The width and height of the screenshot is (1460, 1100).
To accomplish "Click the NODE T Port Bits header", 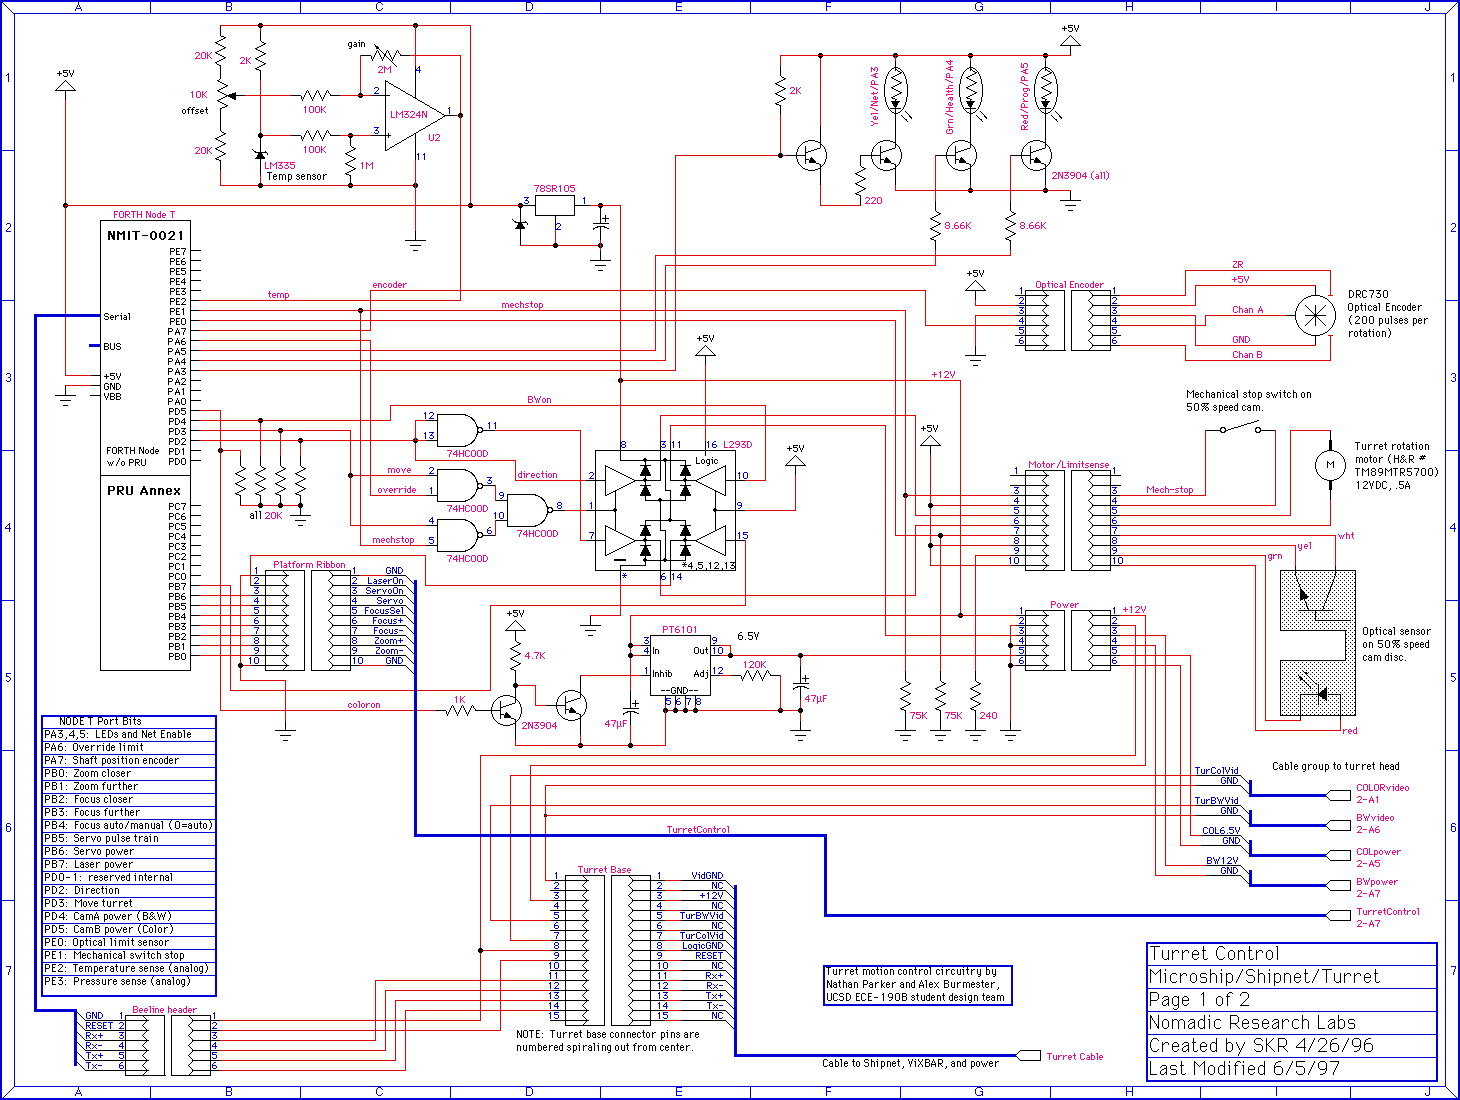I will click(129, 721).
